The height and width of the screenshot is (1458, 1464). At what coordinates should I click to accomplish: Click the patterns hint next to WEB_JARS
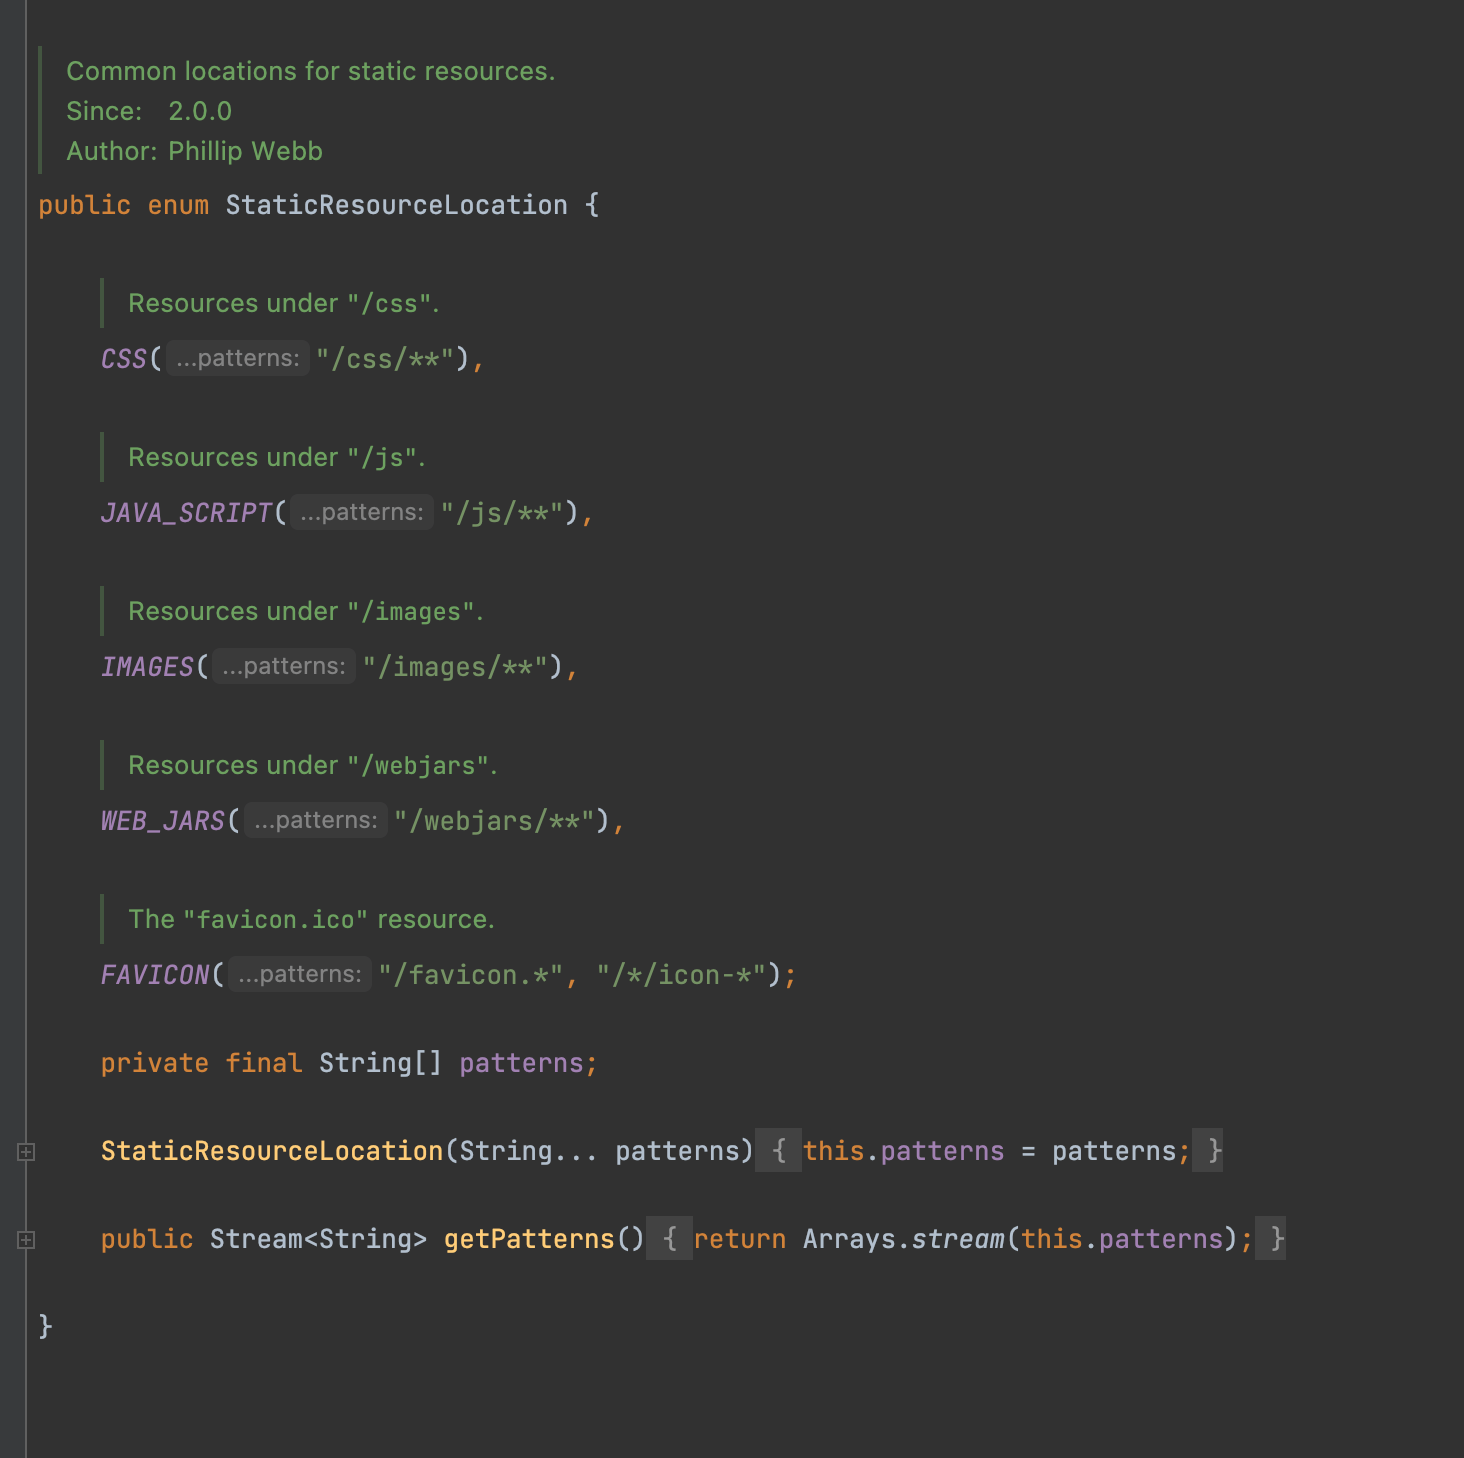[316, 820]
